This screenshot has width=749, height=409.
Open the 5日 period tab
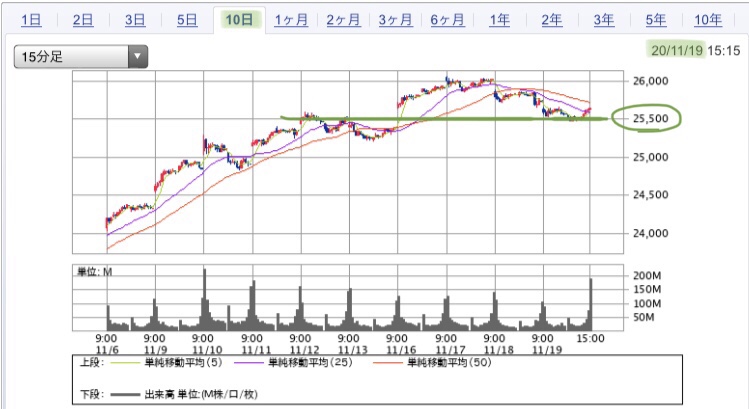(x=187, y=20)
